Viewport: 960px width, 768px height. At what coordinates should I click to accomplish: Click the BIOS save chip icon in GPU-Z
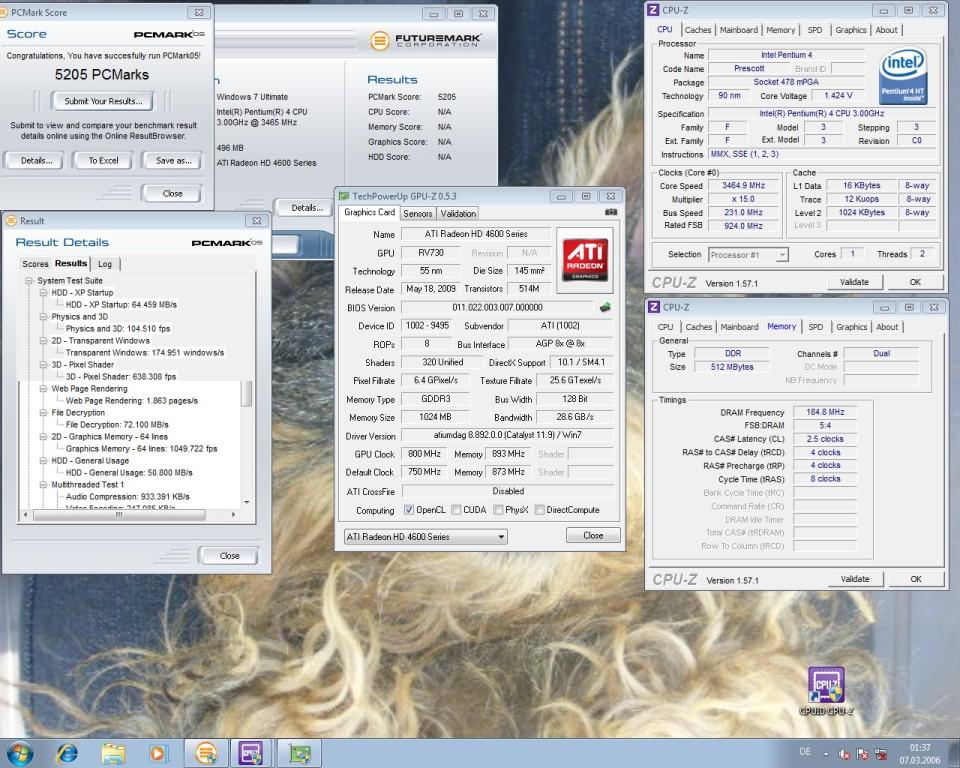(x=605, y=307)
